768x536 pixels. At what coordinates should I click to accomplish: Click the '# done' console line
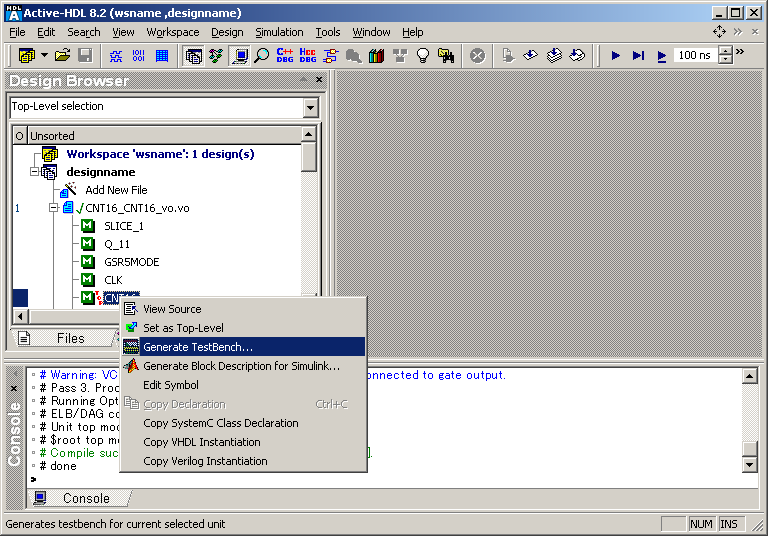point(58,466)
